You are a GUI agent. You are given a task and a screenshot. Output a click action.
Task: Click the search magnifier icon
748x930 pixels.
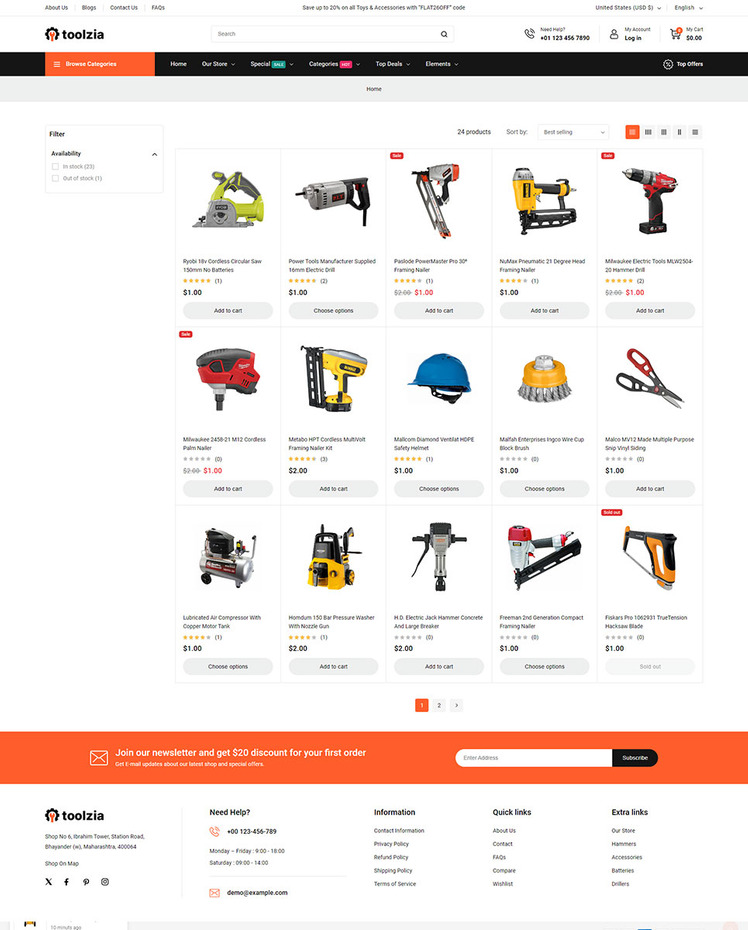click(x=444, y=34)
